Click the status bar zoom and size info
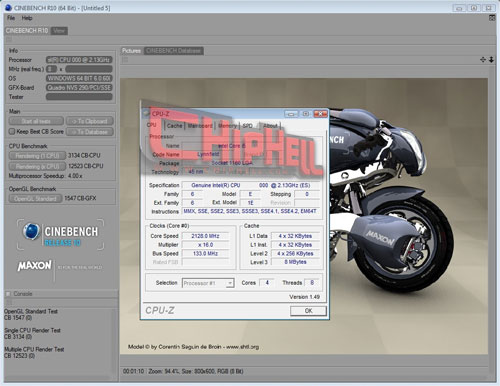Image resolution: width=500 pixels, height=386 pixels. [x=196, y=371]
